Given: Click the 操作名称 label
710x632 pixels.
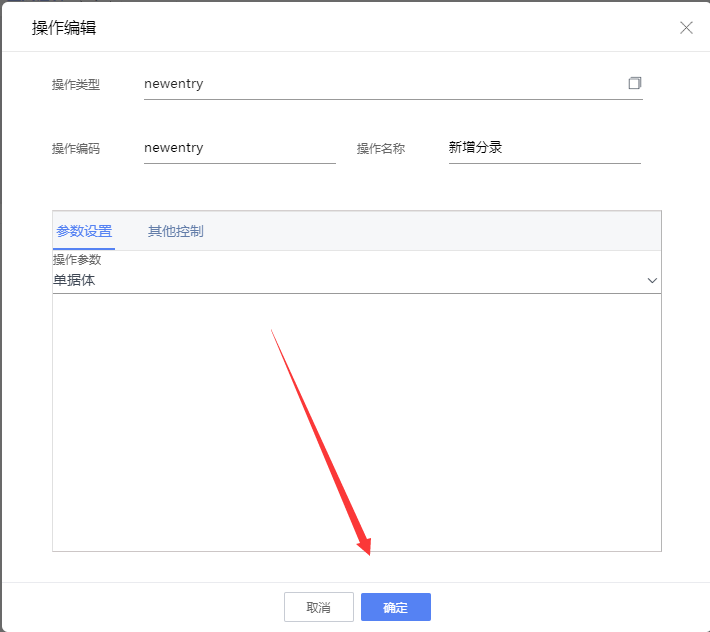Looking at the screenshot, I should point(381,148).
